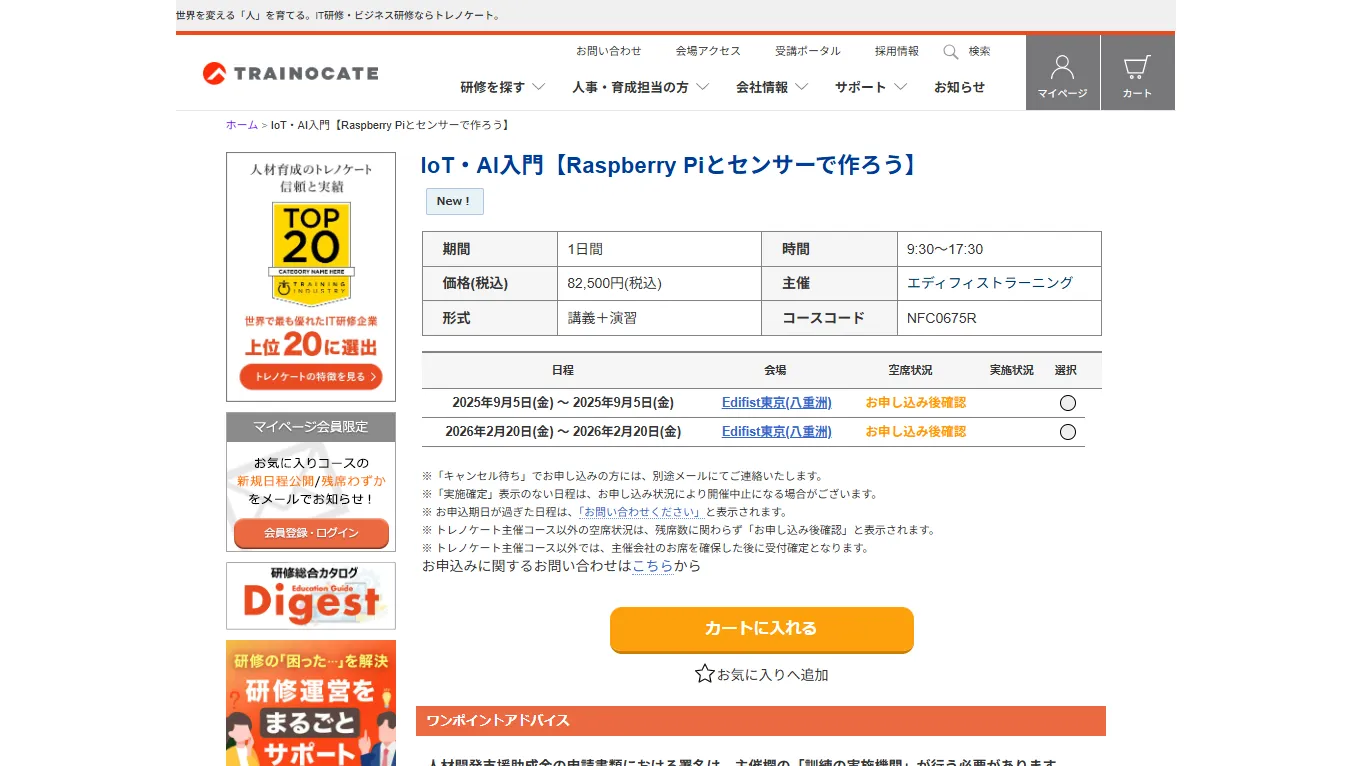Expand the 人事・育成担当の方 menu
1351x766 pixels.
tap(640, 87)
